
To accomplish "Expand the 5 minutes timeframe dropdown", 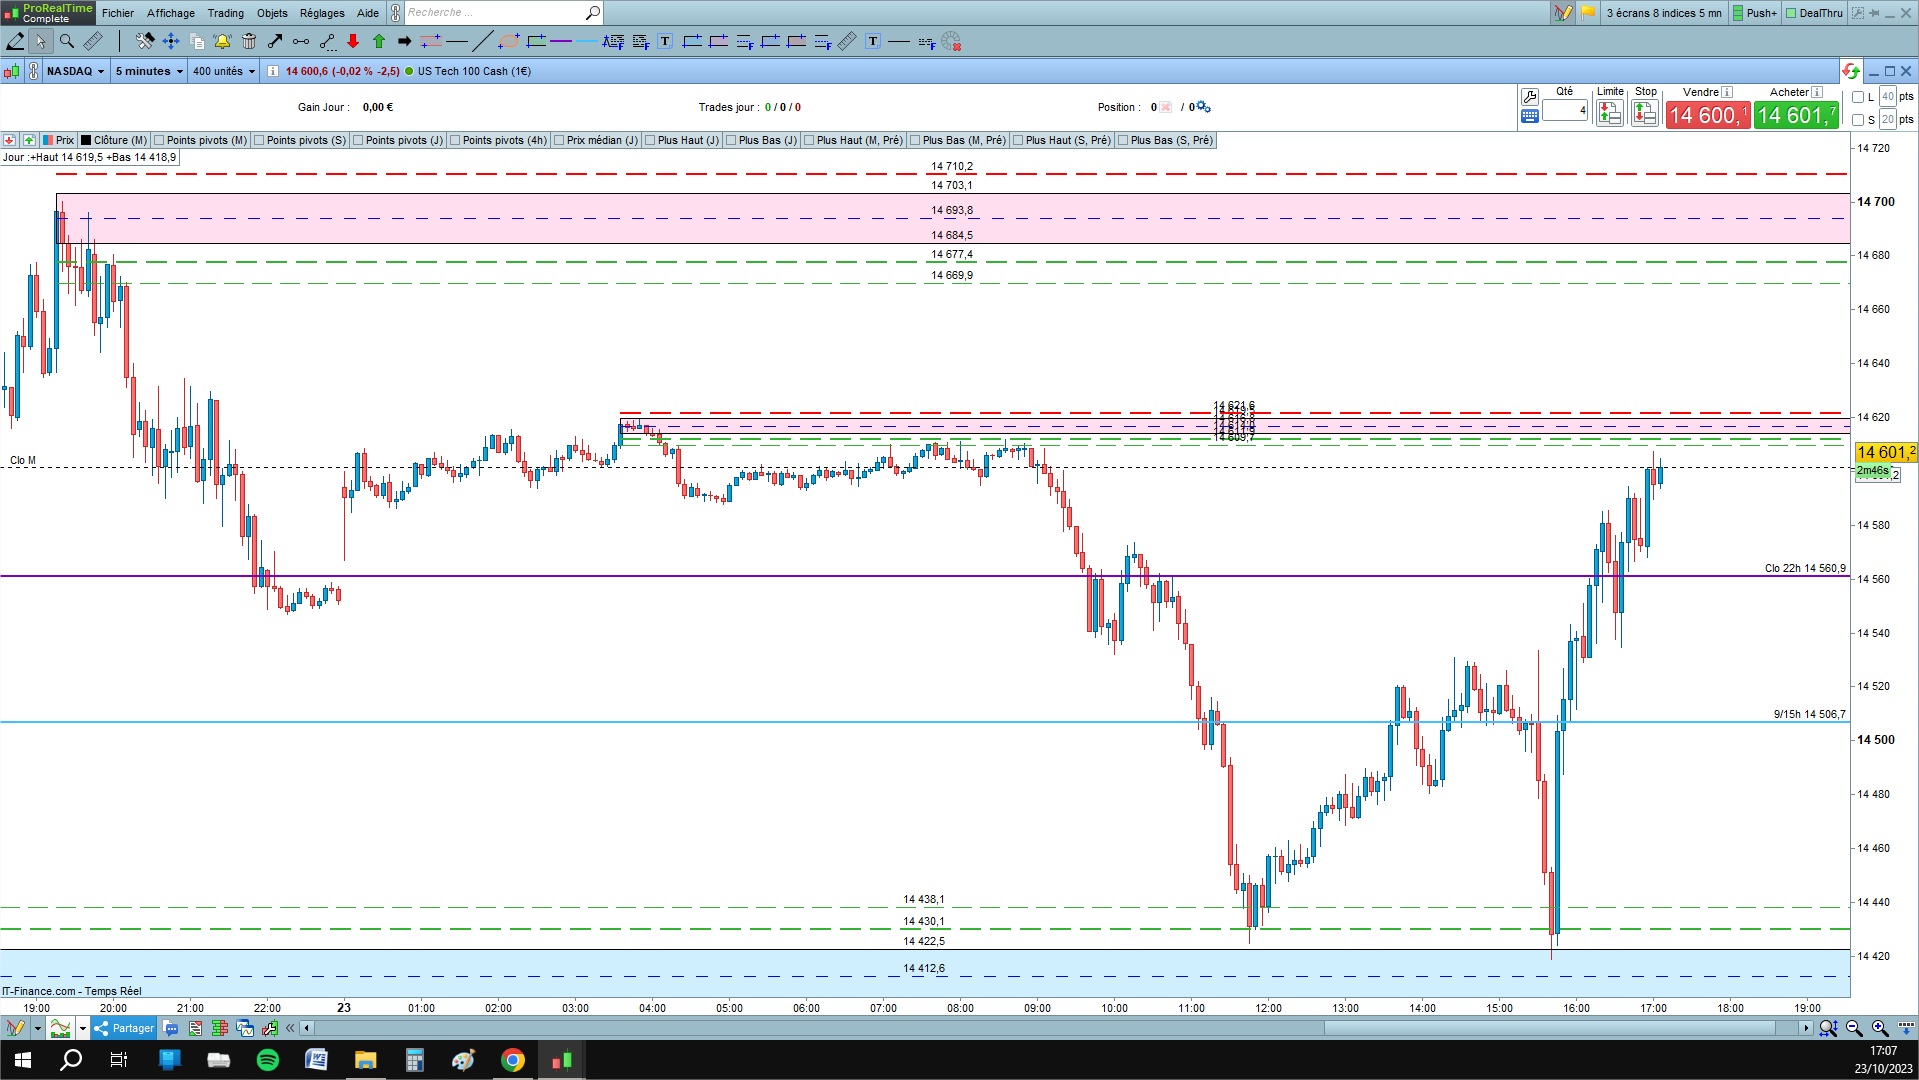I will (149, 71).
